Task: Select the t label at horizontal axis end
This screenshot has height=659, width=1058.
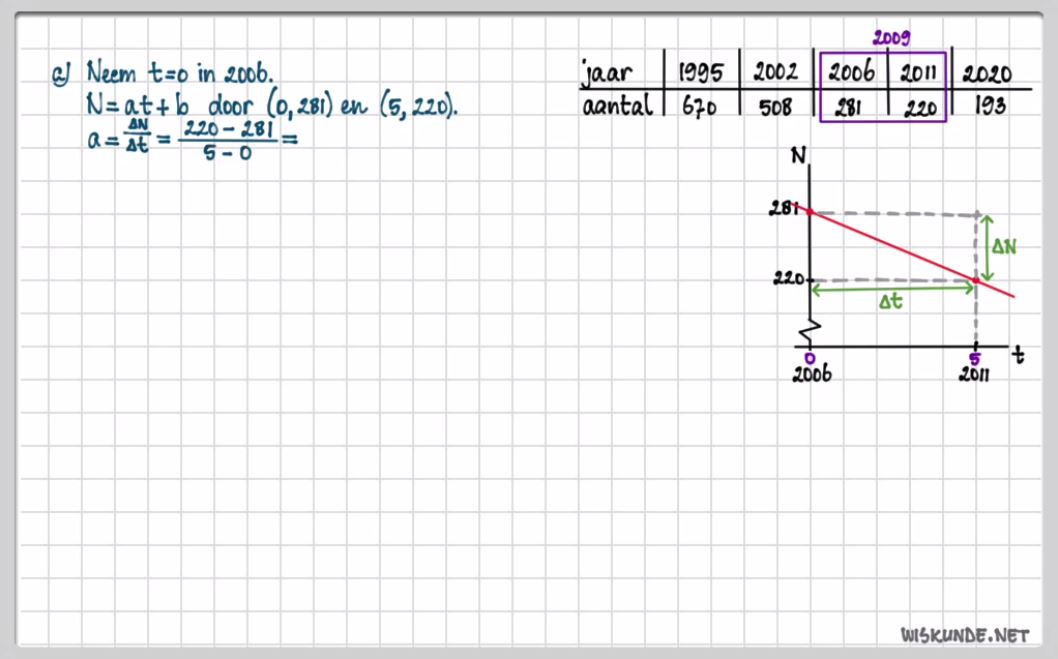Action: coord(1017,354)
